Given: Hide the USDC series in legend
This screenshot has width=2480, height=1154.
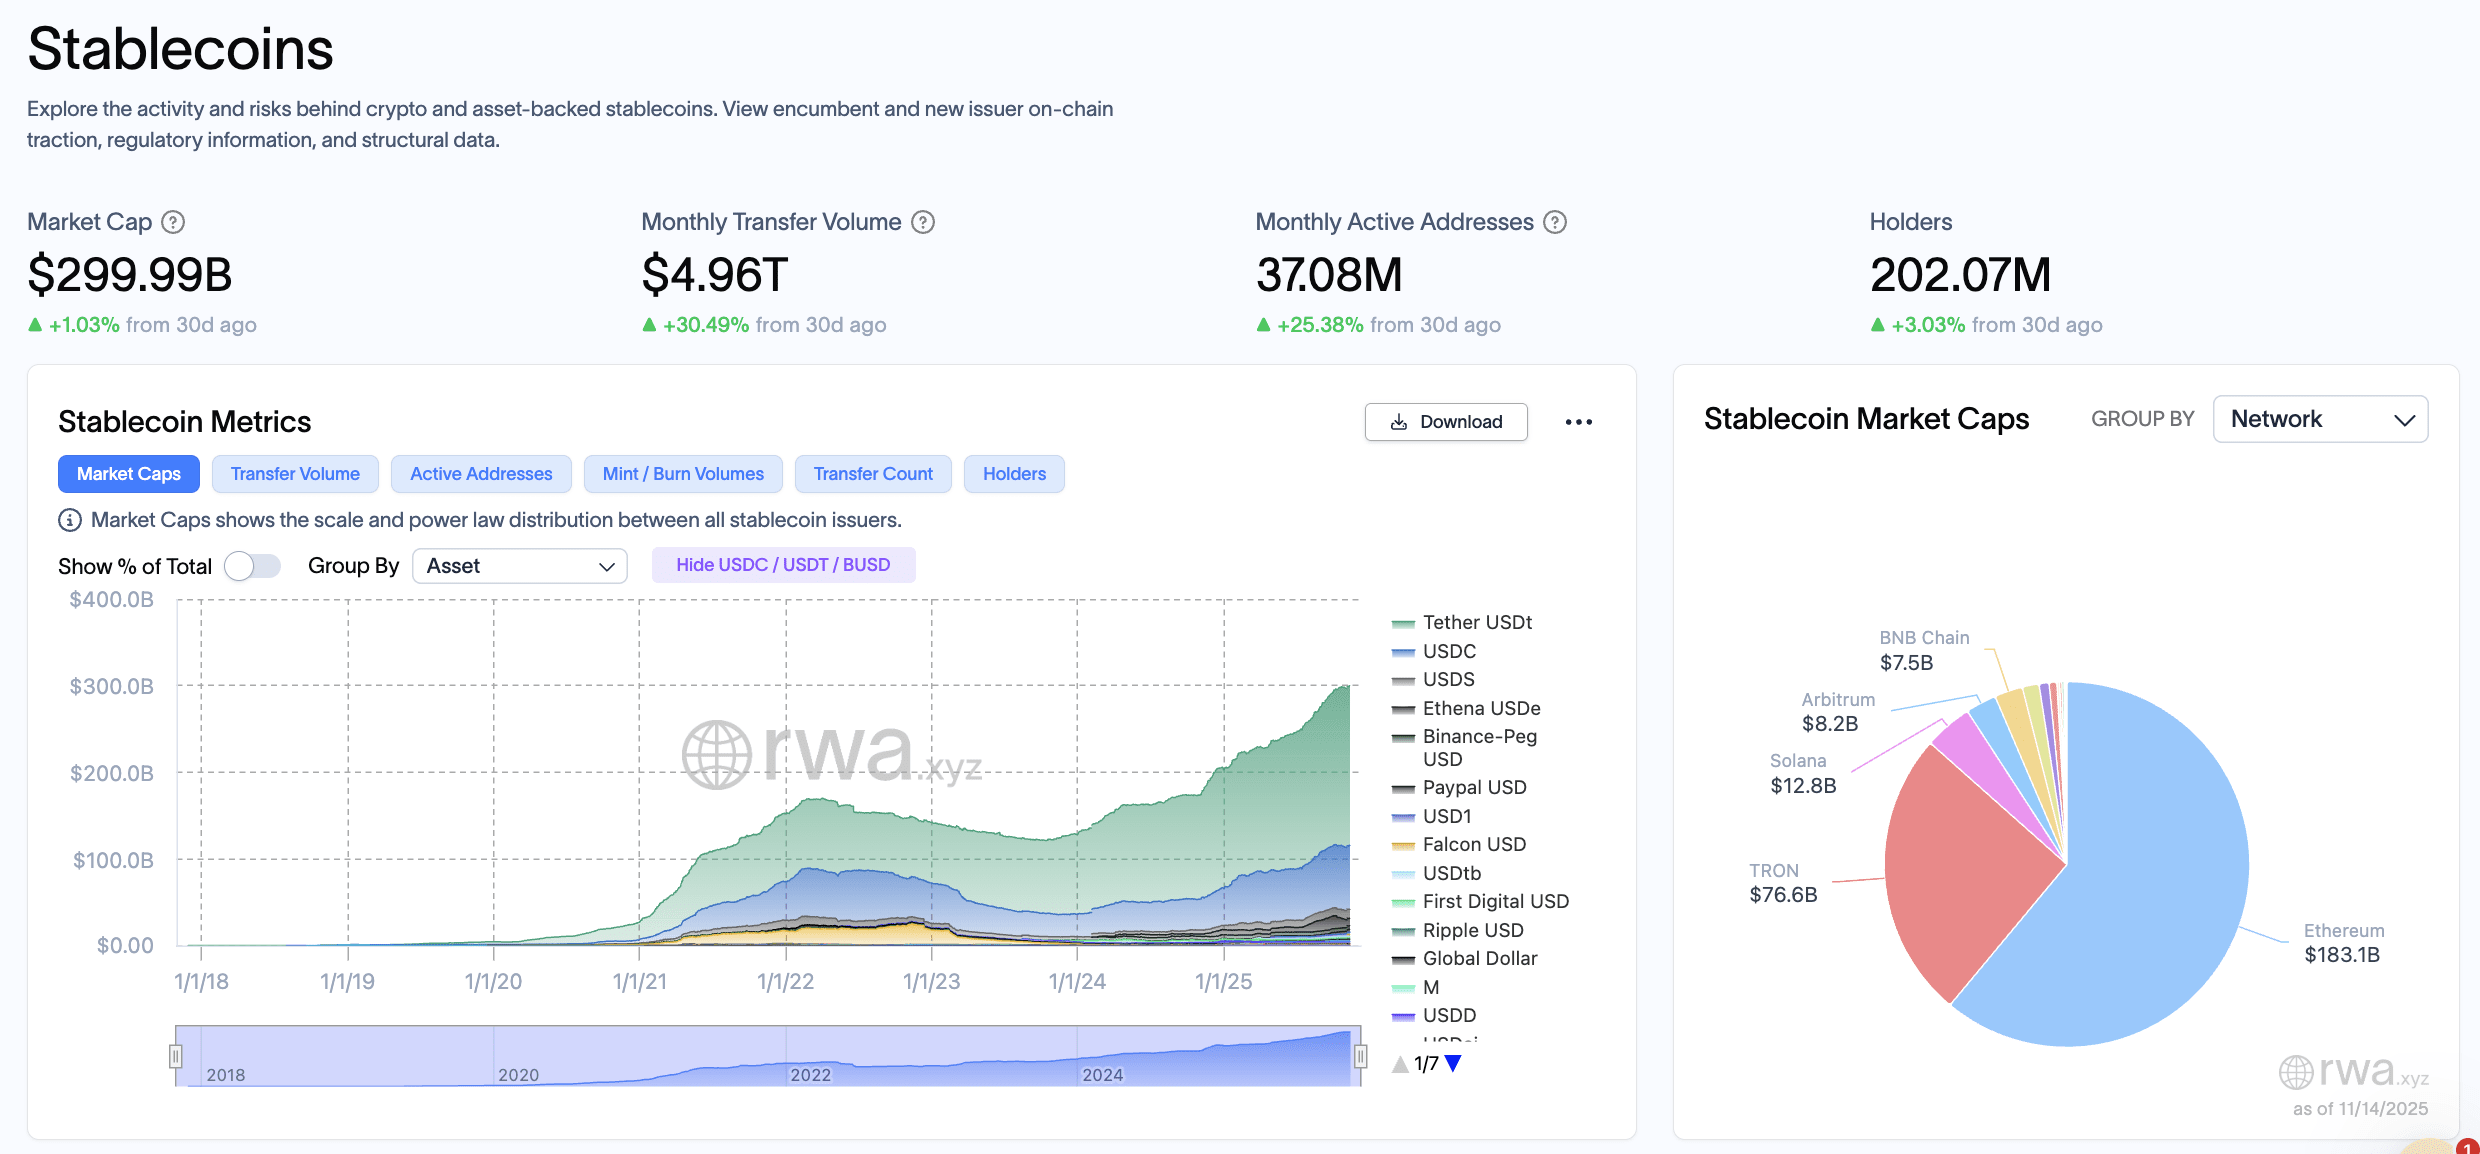Looking at the screenshot, I should [x=1448, y=651].
